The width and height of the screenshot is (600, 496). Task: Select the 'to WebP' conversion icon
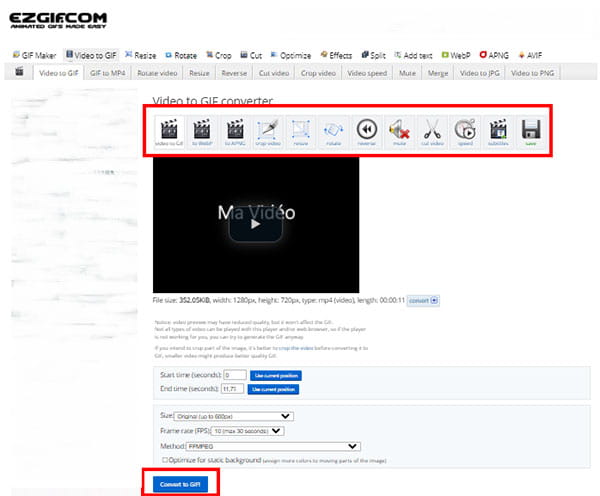coord(202,132)
